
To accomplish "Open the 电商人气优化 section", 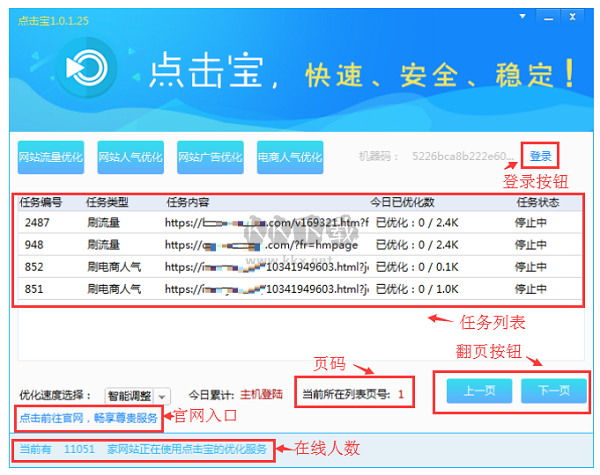I will point(290,157).
